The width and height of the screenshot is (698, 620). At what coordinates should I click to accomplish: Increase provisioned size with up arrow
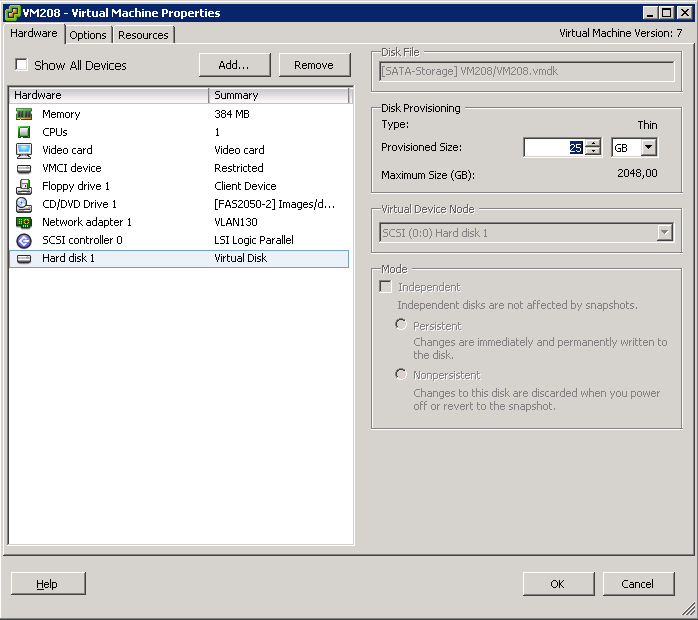(x=593, y=143)
